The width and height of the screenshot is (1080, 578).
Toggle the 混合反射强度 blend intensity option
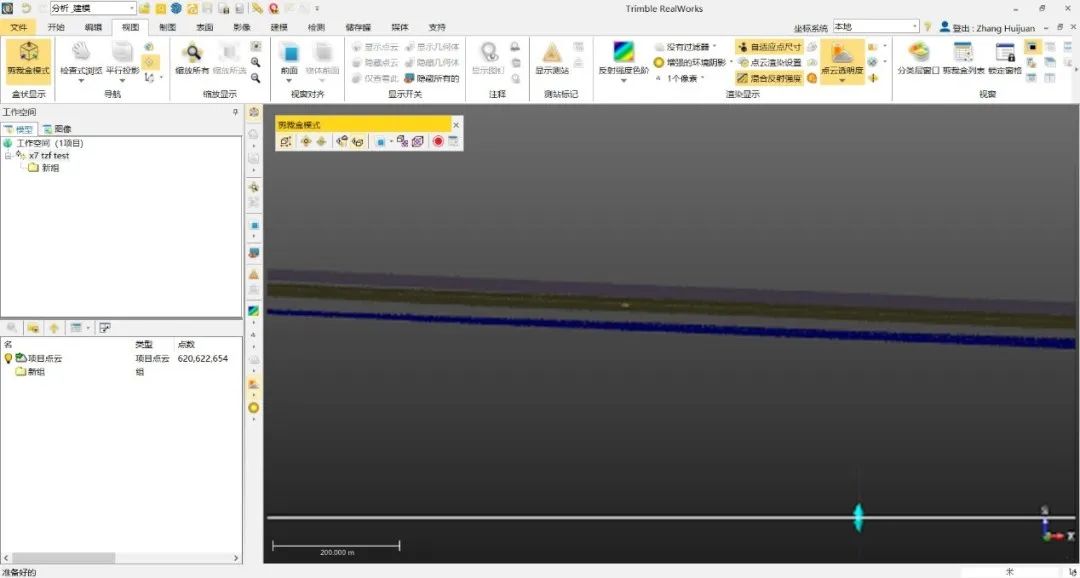point(769,77)
